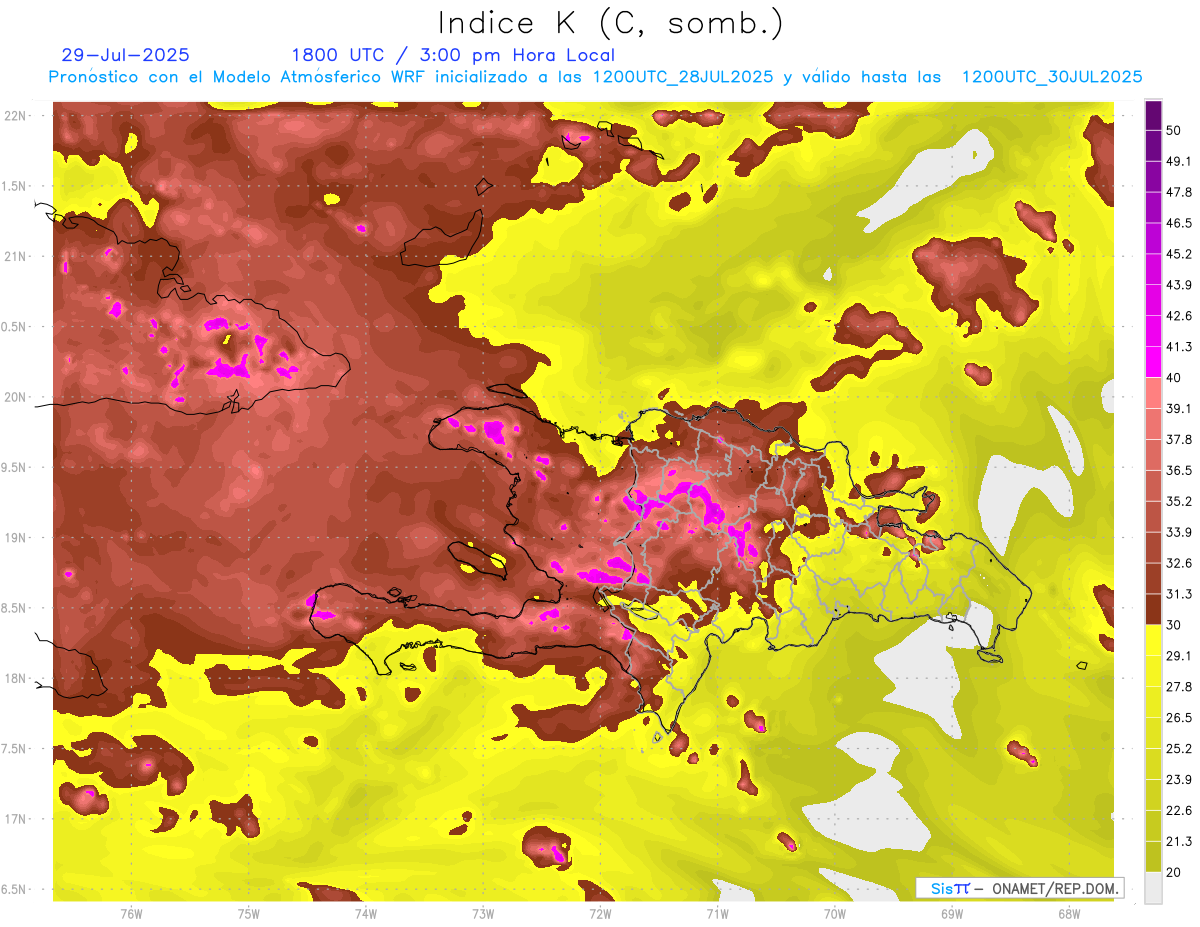Viewport: 1200px width, 927px height.
Task: Click the colorbar value "26.5"
Action: coord(1179,718)
